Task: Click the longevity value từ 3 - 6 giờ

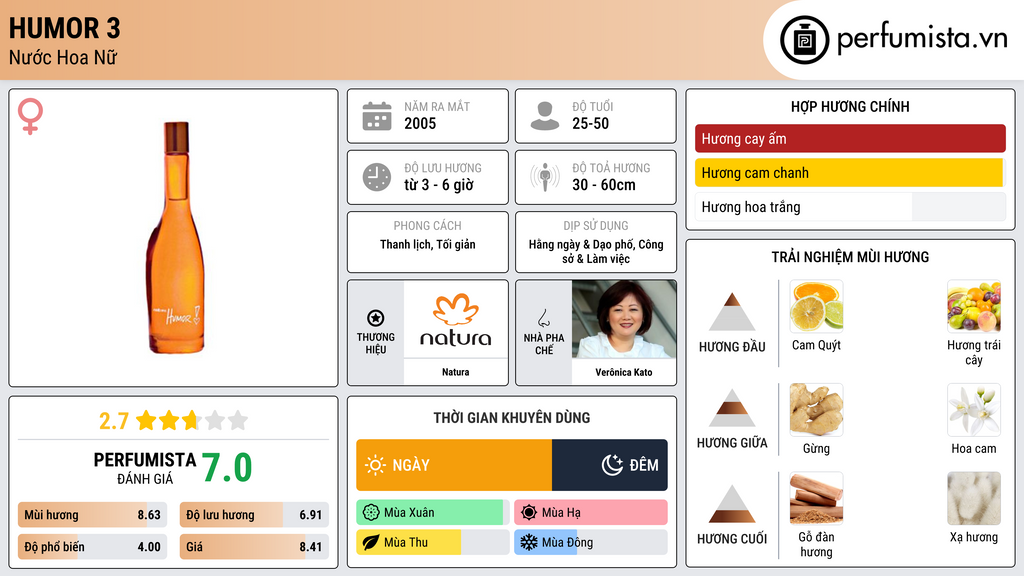Action: [439, 185]
